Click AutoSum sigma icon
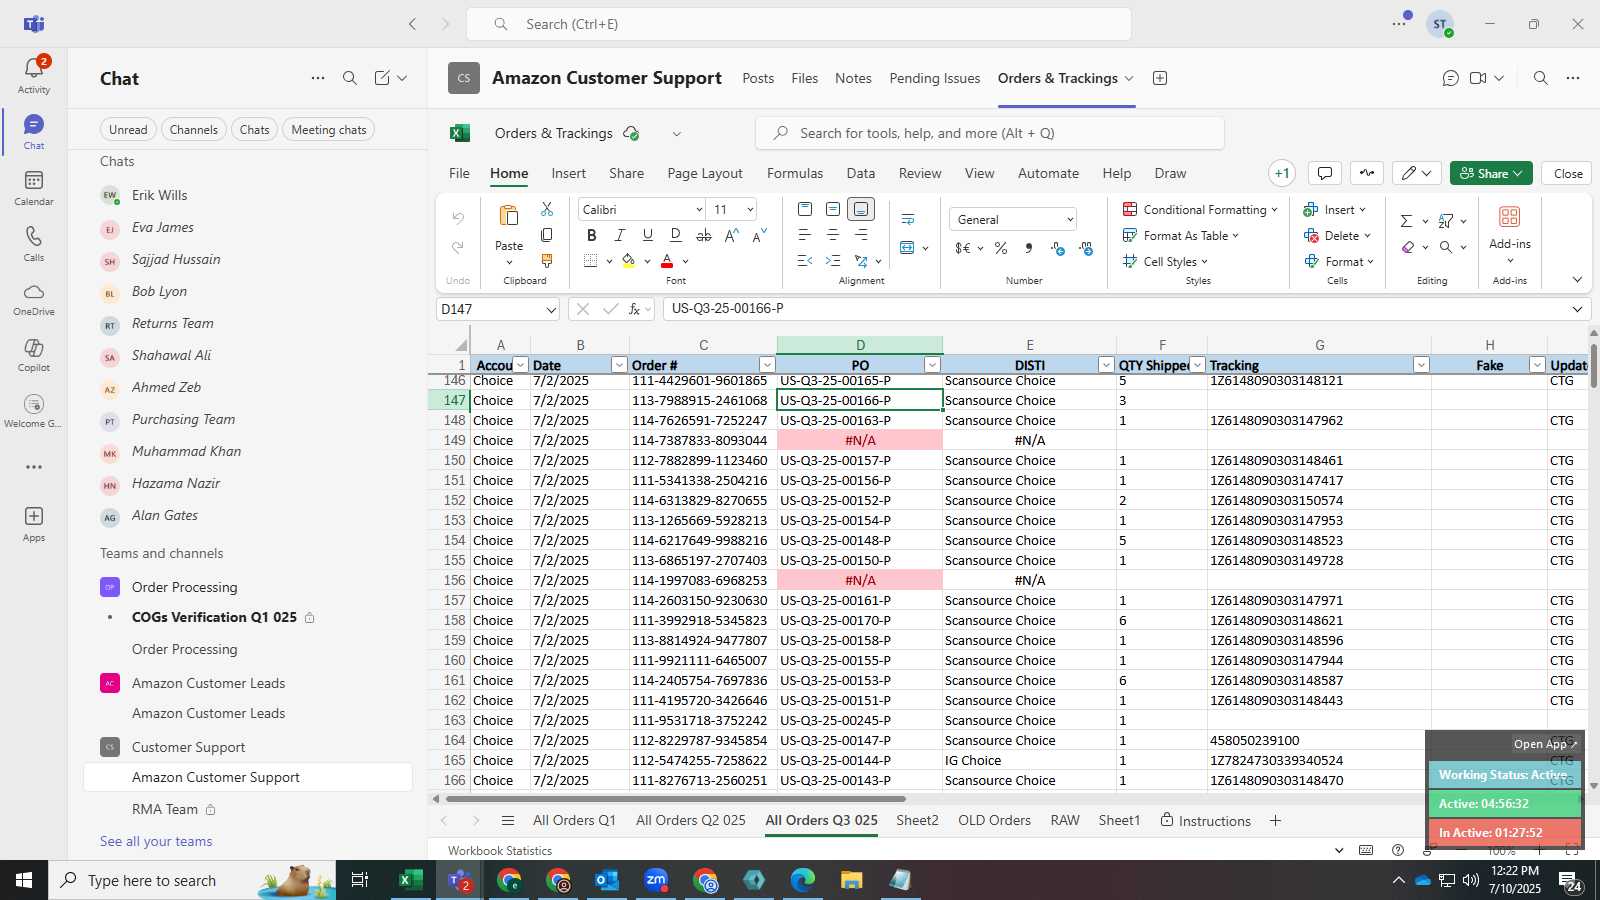The image size is (1600, 900). pyautogui.click(x=1406, y=221)
